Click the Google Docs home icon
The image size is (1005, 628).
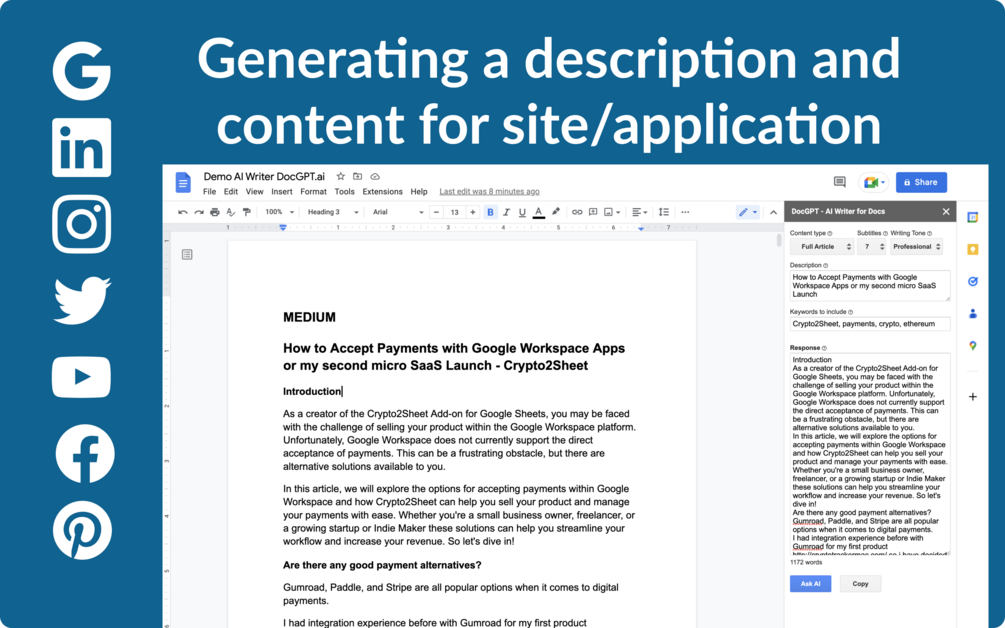coord(183,183)
